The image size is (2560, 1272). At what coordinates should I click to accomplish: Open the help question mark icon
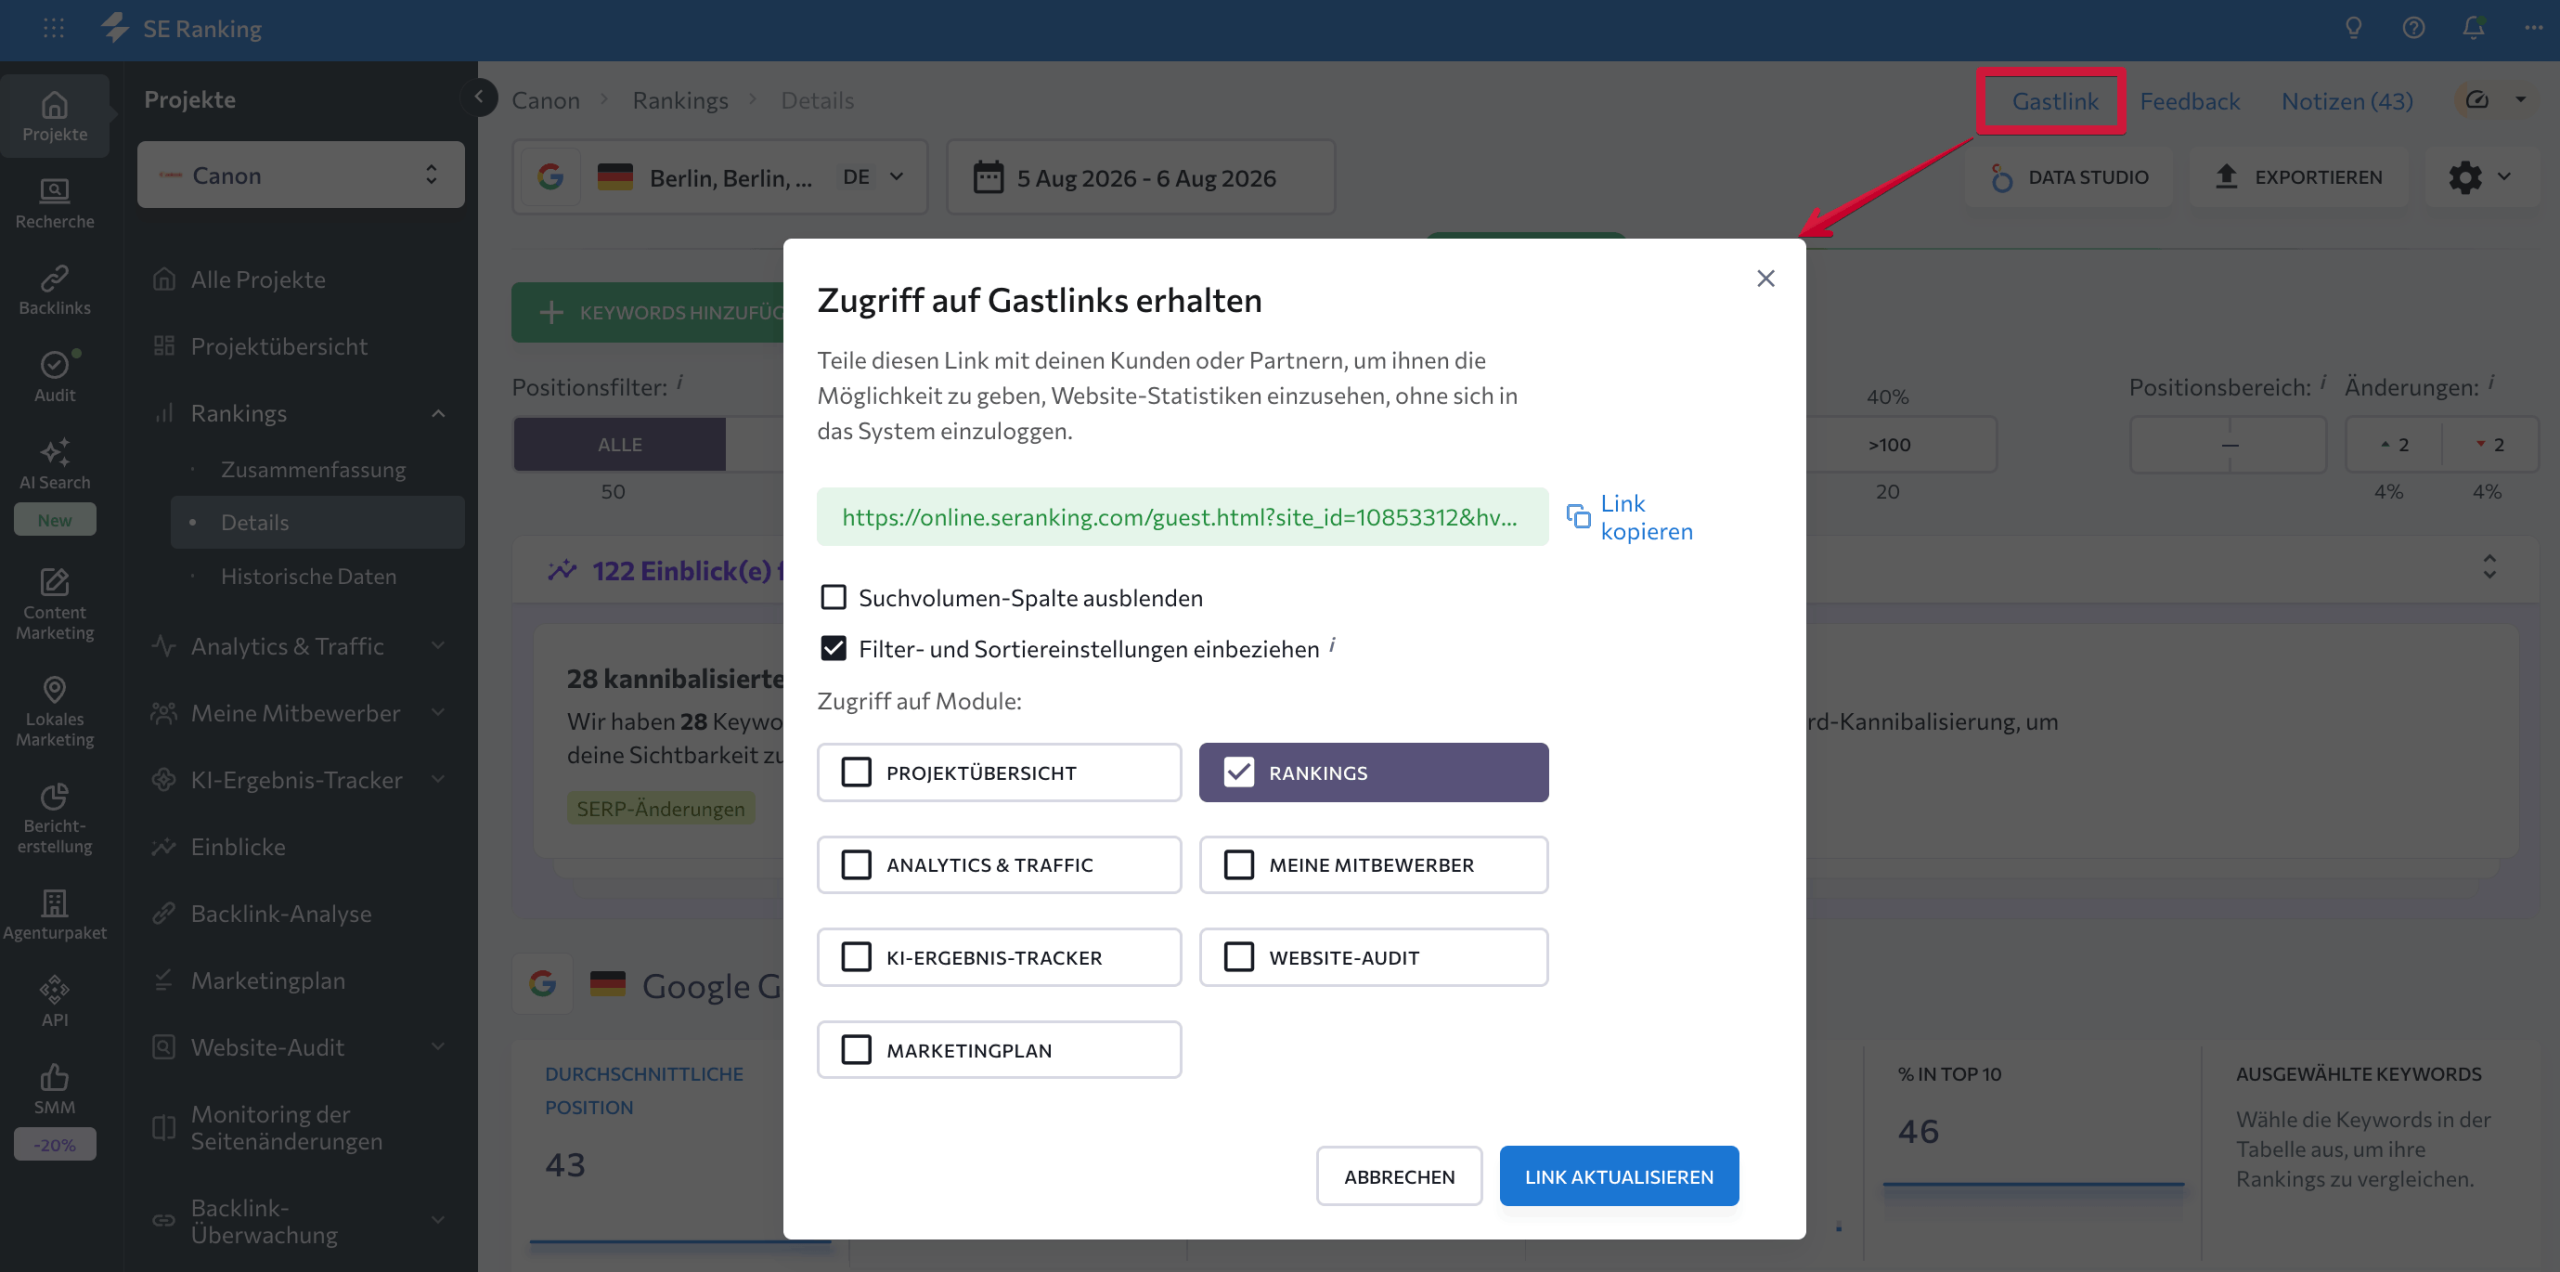coord(2413,28)
